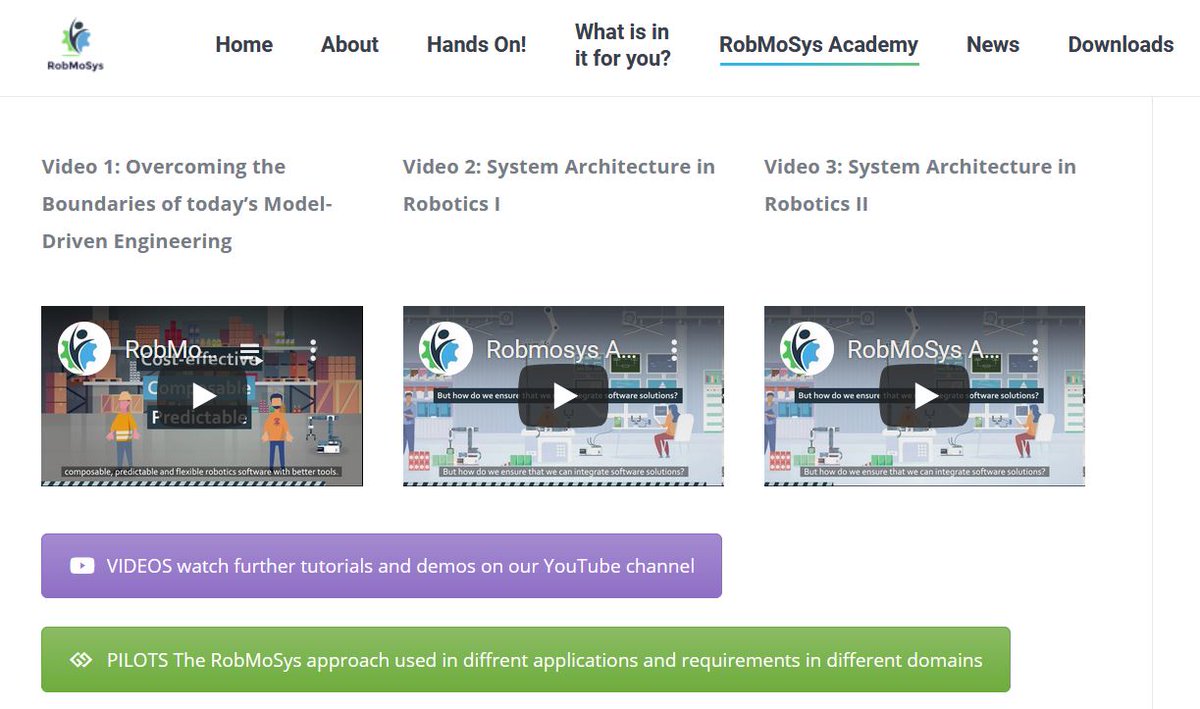Click heading Video 2: System Architecture in Robotics I

[x=559, y=185]
